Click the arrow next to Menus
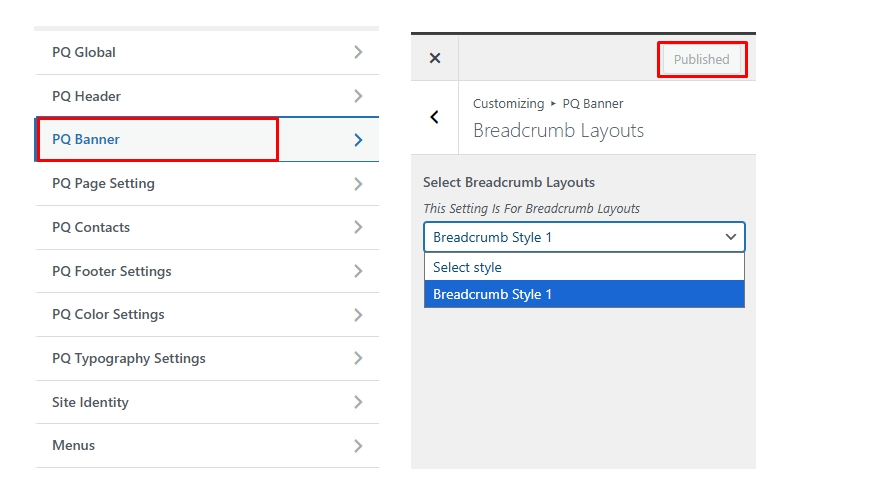The image size is (869, 504). (x=358, y=445)
